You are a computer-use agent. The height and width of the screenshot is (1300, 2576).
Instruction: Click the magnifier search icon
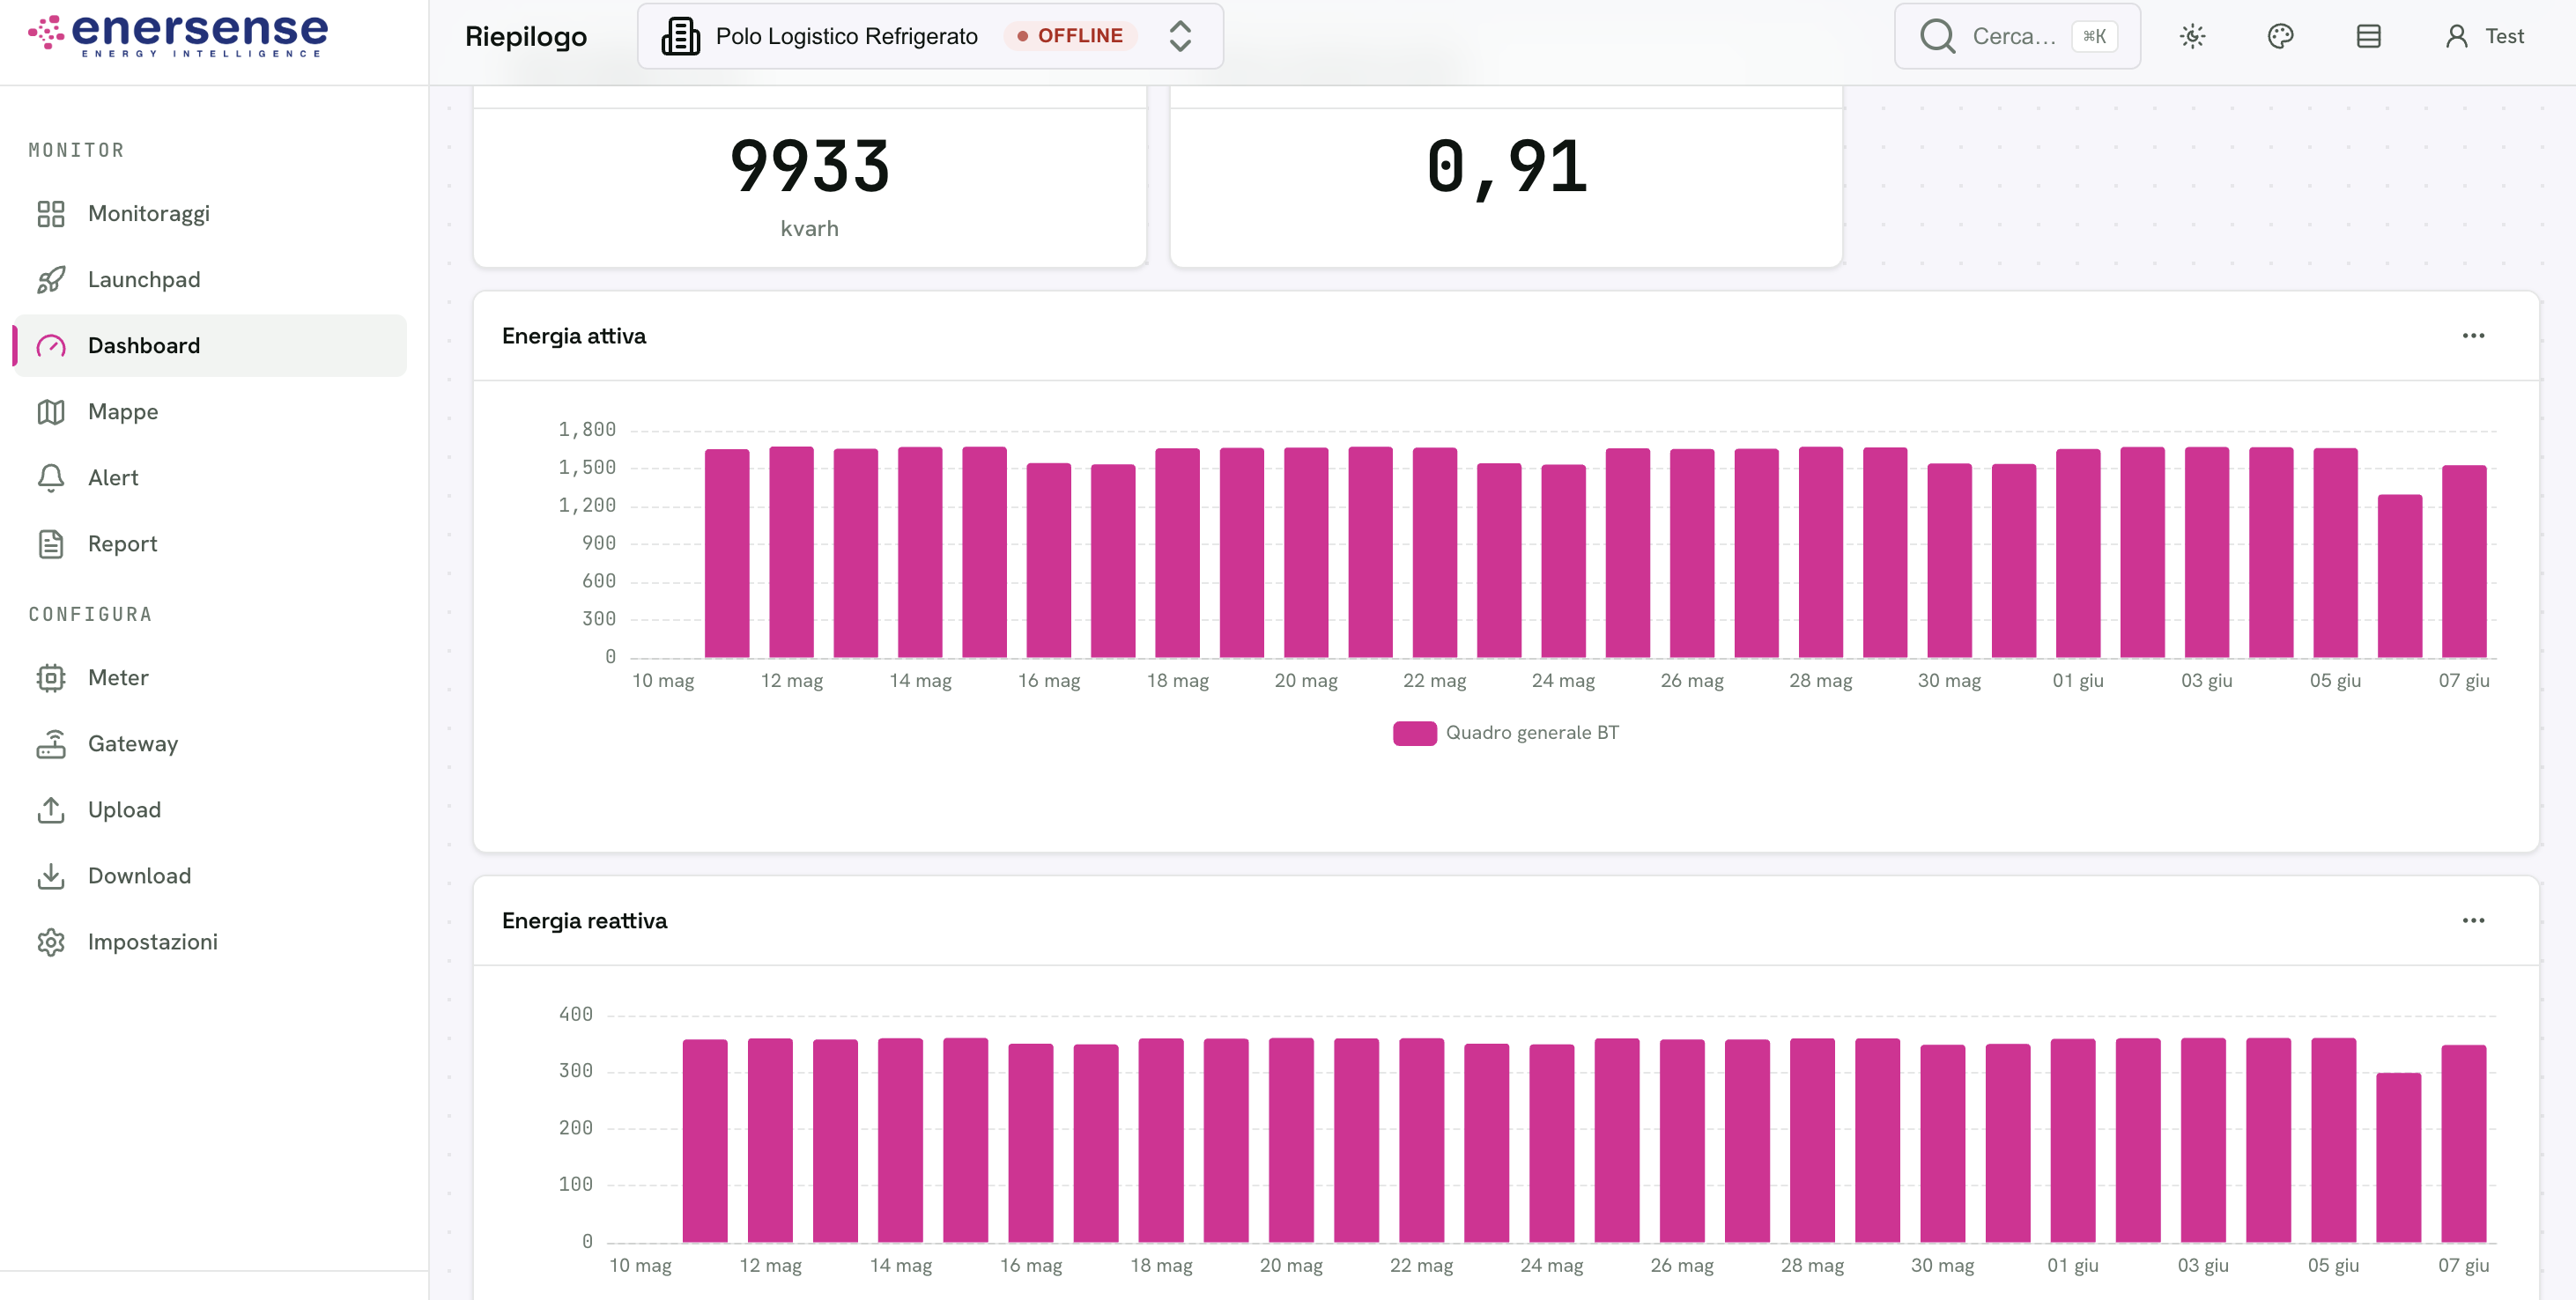(x=1937, y=36)
